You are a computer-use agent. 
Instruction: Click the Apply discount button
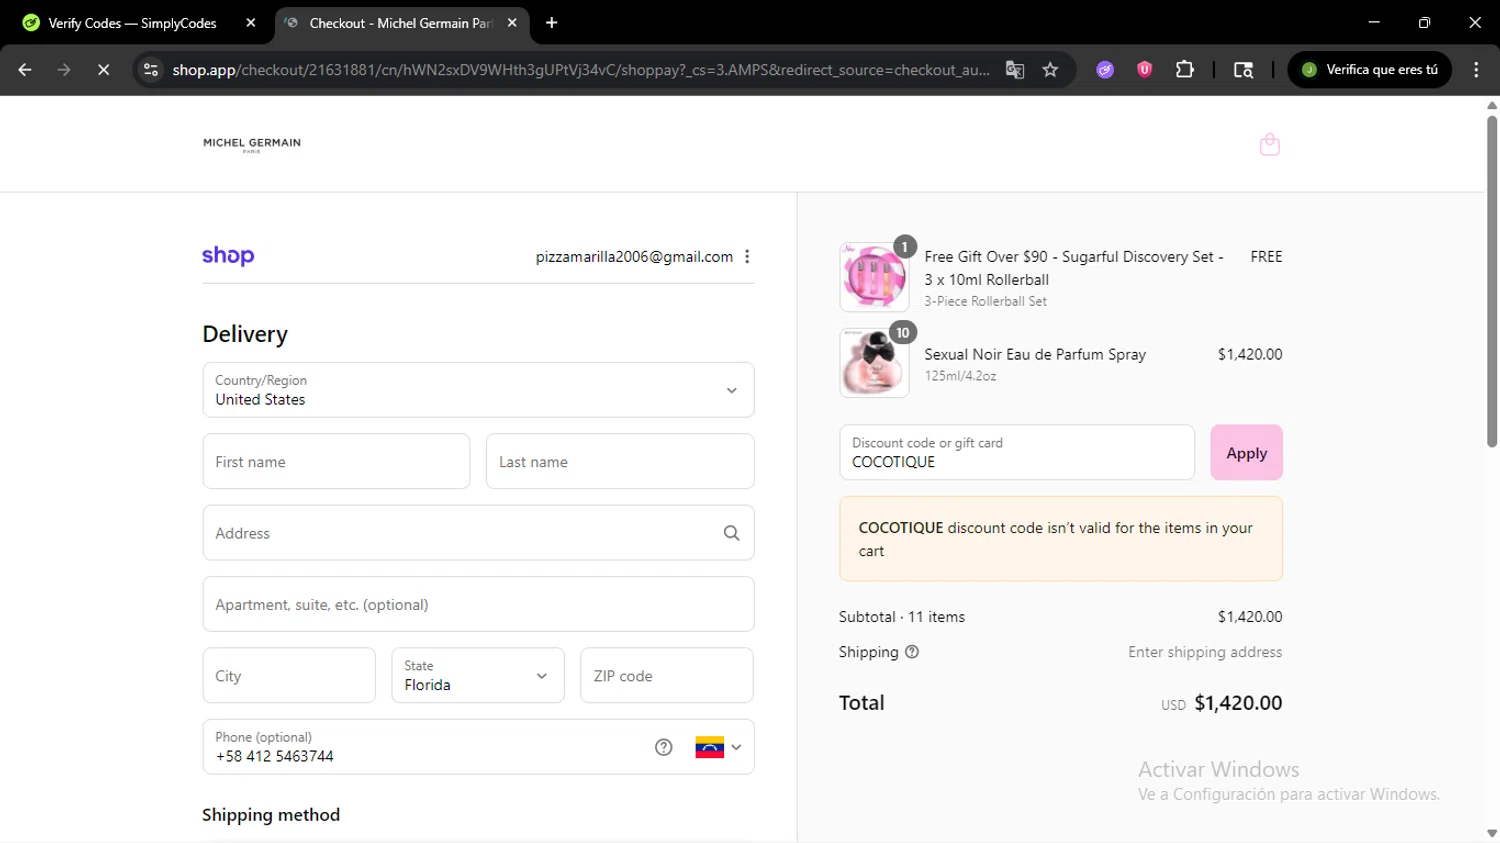1247,453
